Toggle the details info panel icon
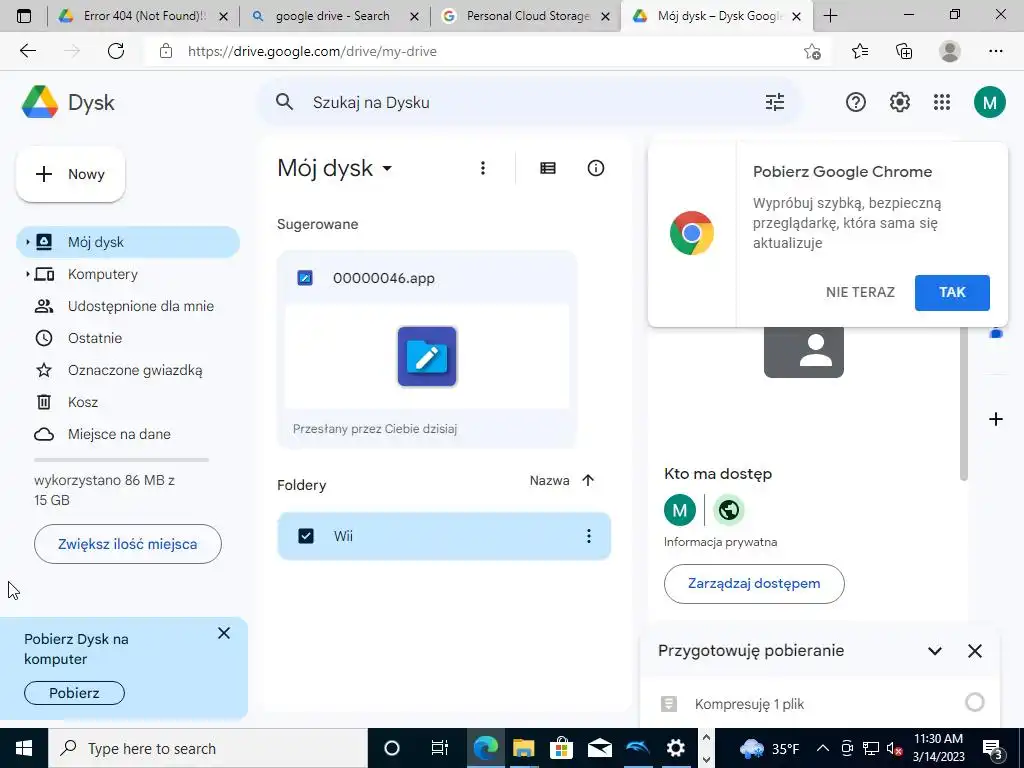Screen dimensions: 1024x768 click(596, 168)
